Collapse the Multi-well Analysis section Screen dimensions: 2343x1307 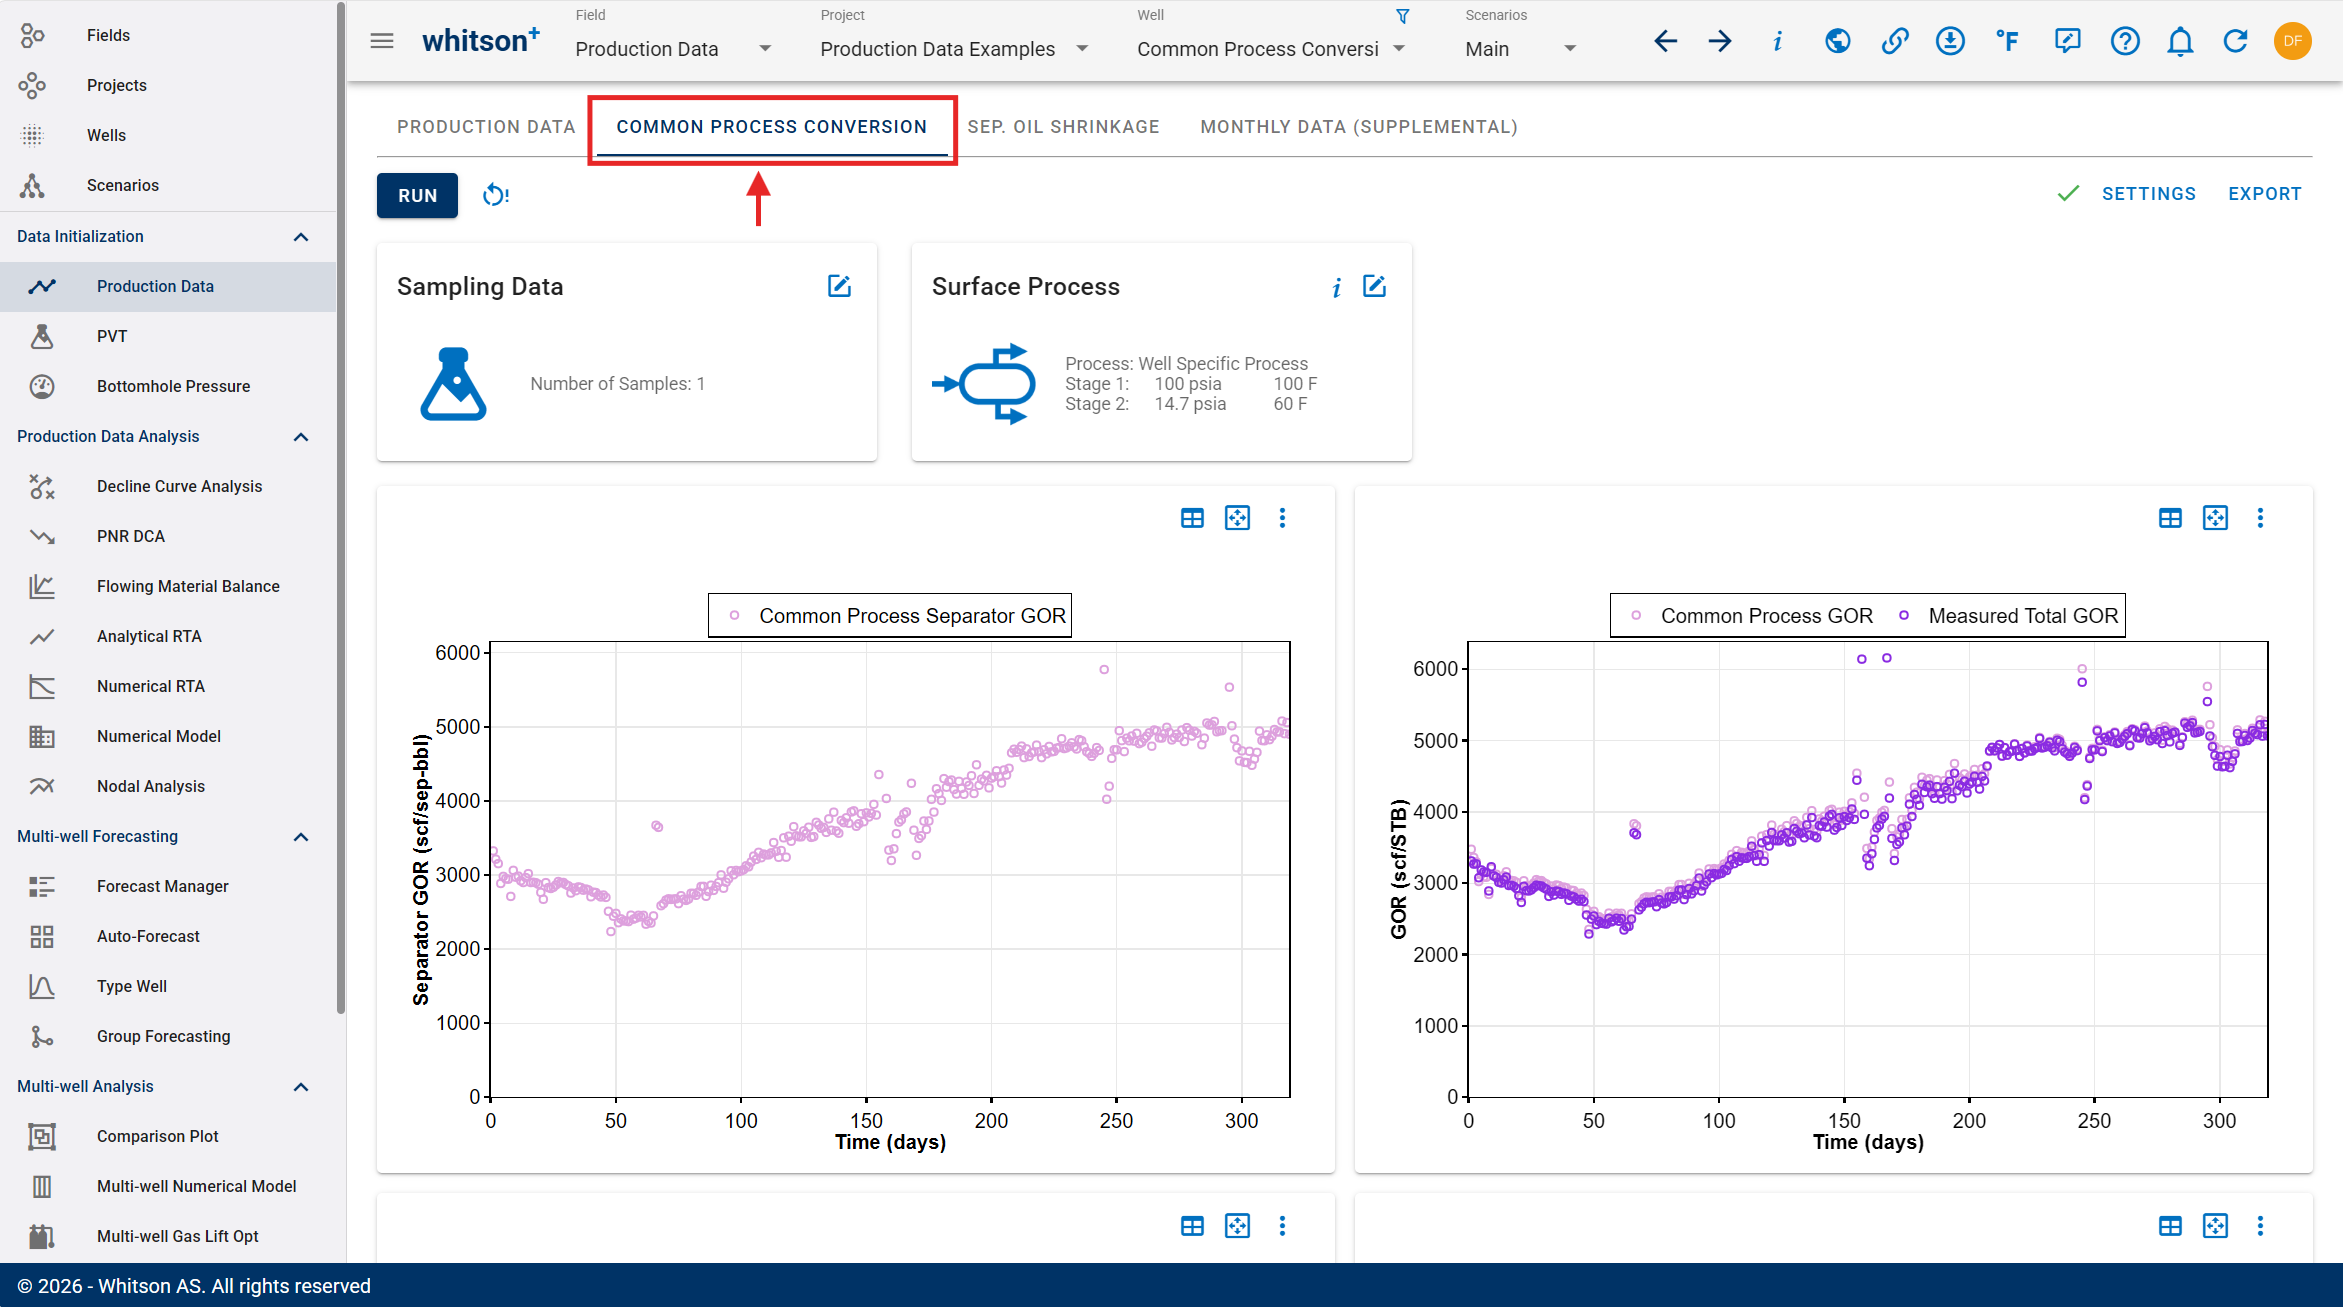click(x=300, y=1087)
